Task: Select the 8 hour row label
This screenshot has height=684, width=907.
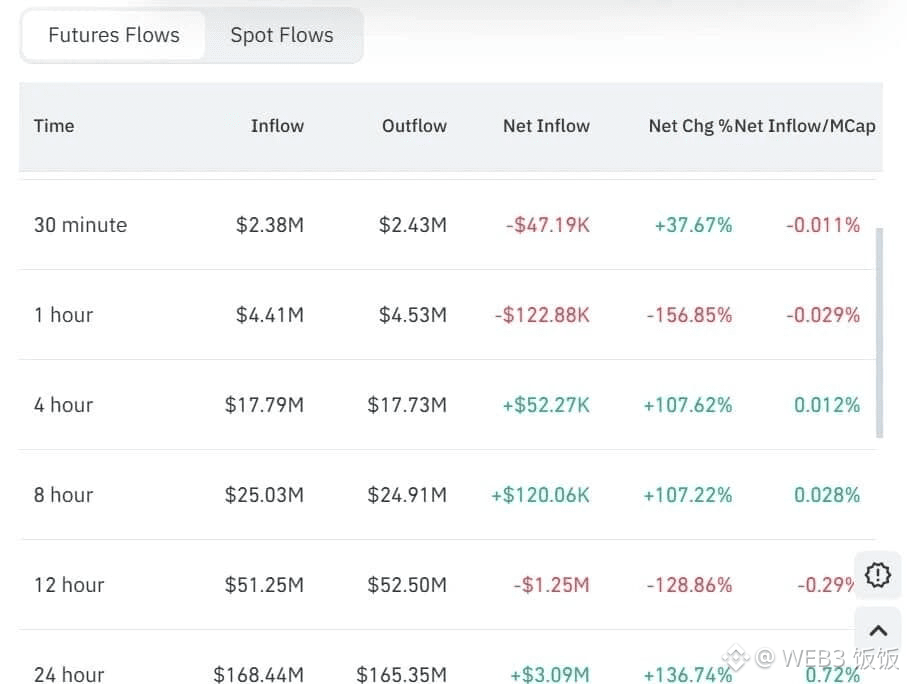Action: [63, 495]
